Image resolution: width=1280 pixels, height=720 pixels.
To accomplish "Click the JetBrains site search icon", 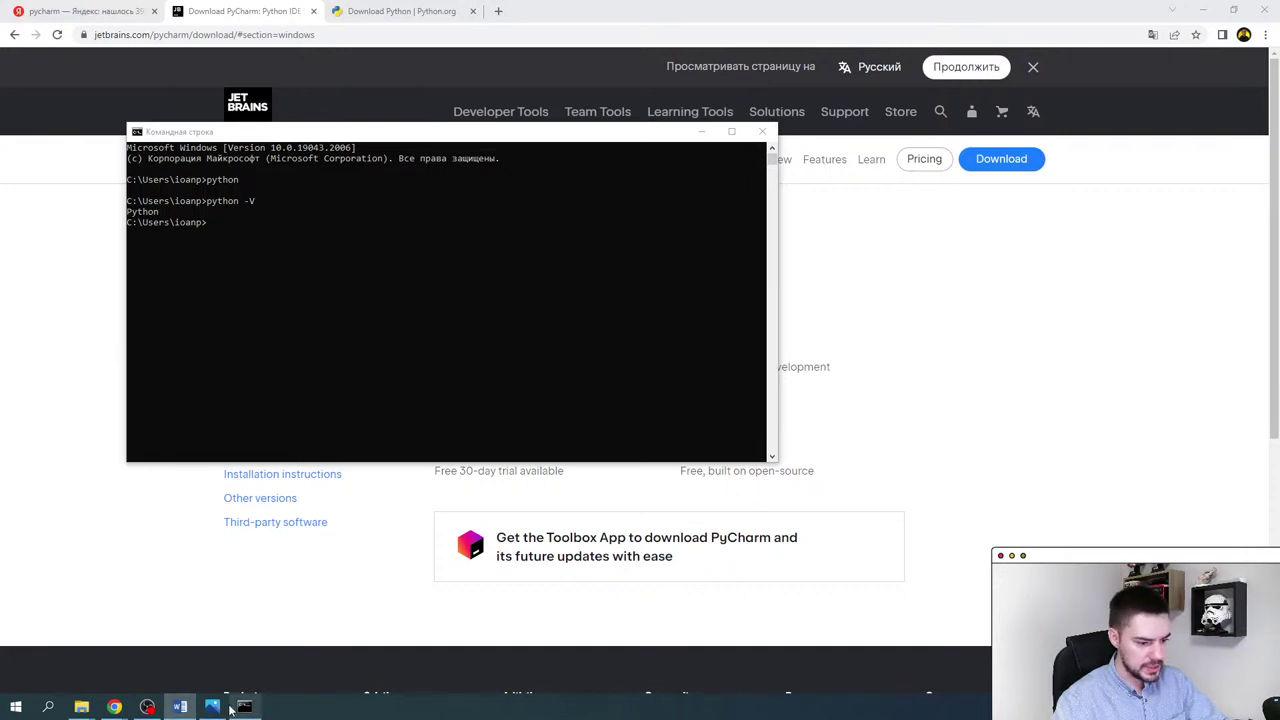I will 940,112.
